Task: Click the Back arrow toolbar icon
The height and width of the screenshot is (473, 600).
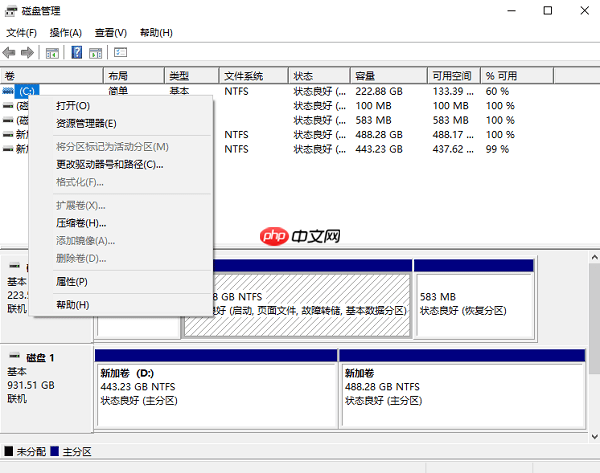Action: click(9, 52)
